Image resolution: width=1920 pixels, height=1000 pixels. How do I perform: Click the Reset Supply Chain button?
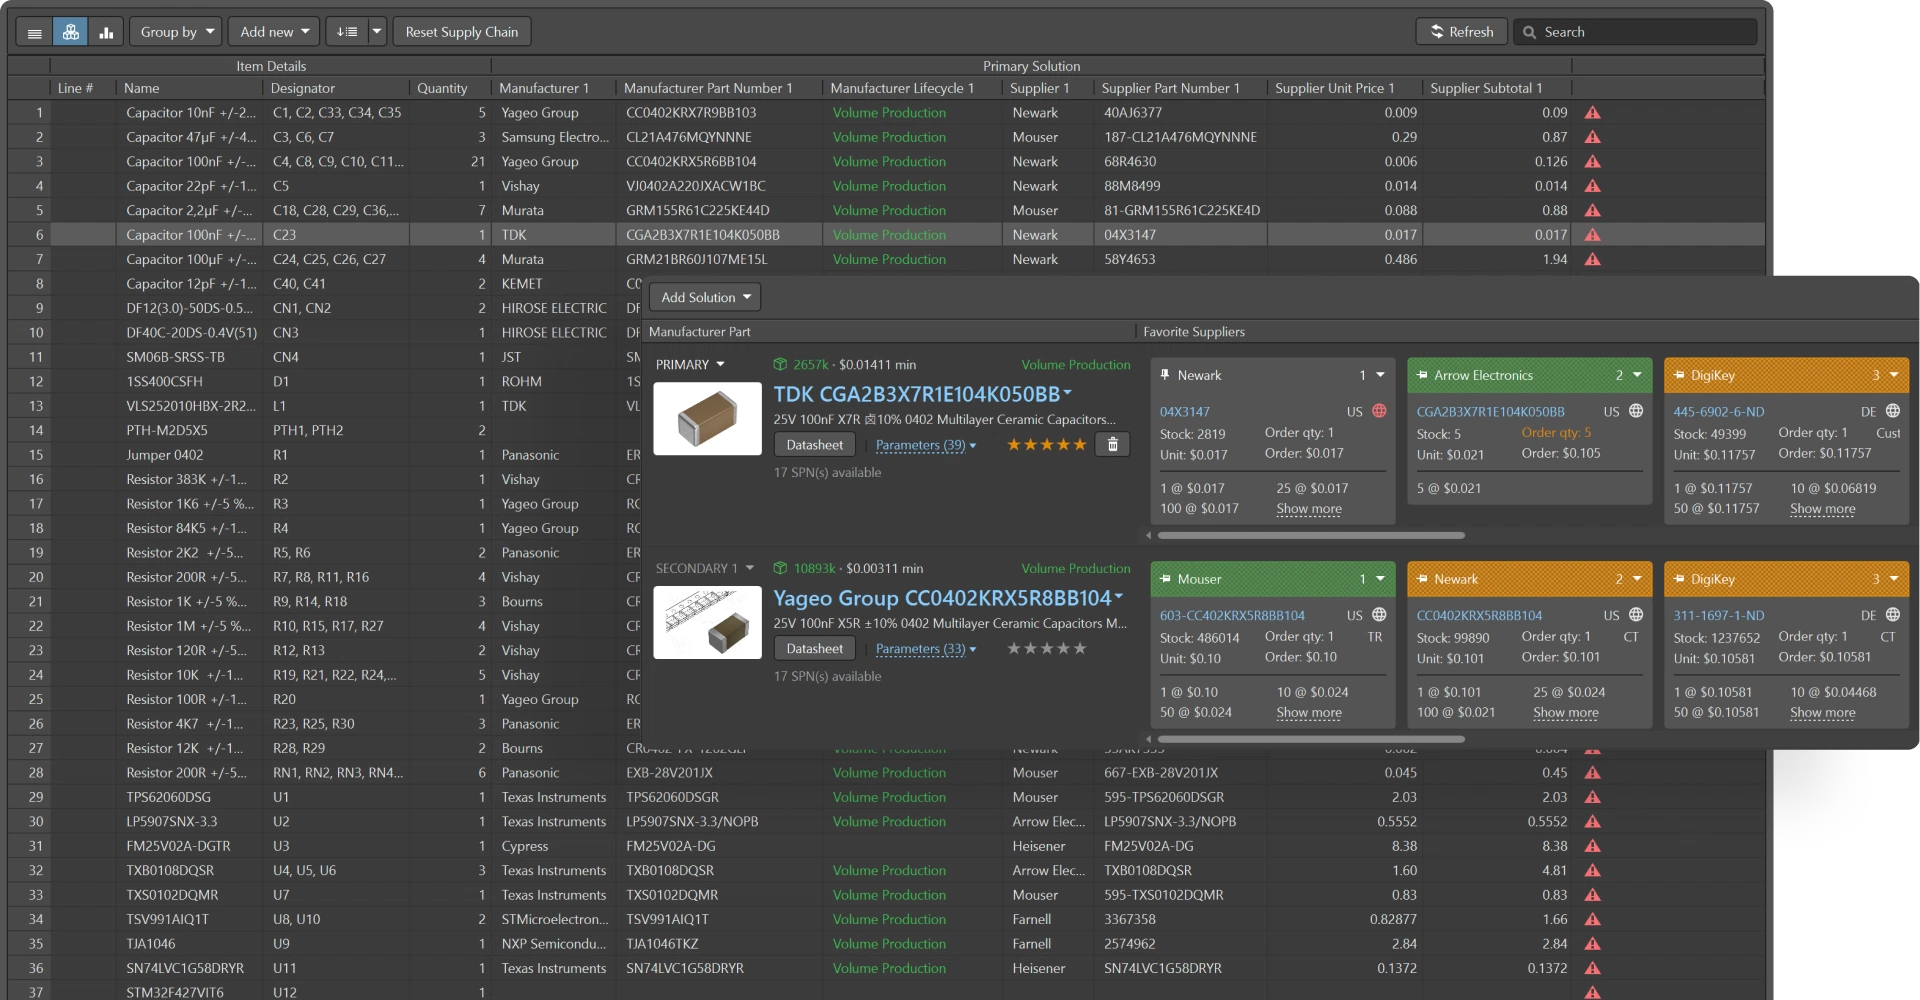click(462, 32)
